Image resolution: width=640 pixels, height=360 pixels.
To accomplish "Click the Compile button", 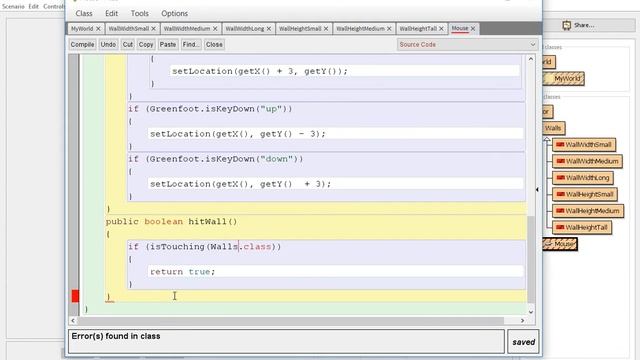I will 82,44.
